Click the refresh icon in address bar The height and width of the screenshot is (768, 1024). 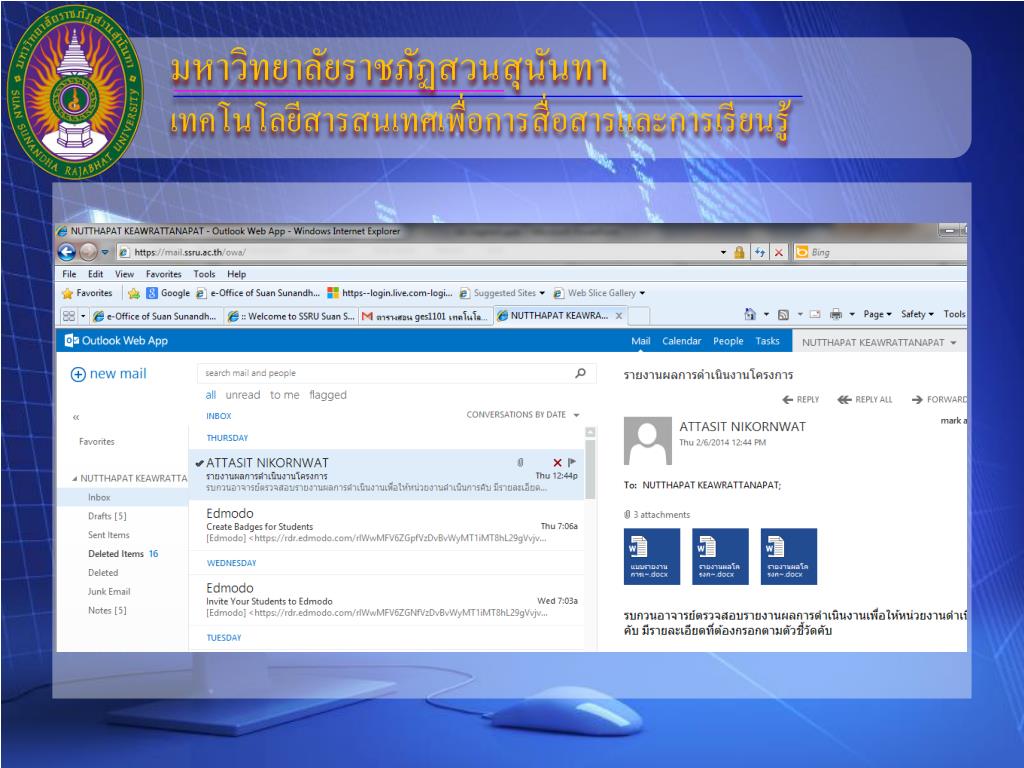(760, 252)
